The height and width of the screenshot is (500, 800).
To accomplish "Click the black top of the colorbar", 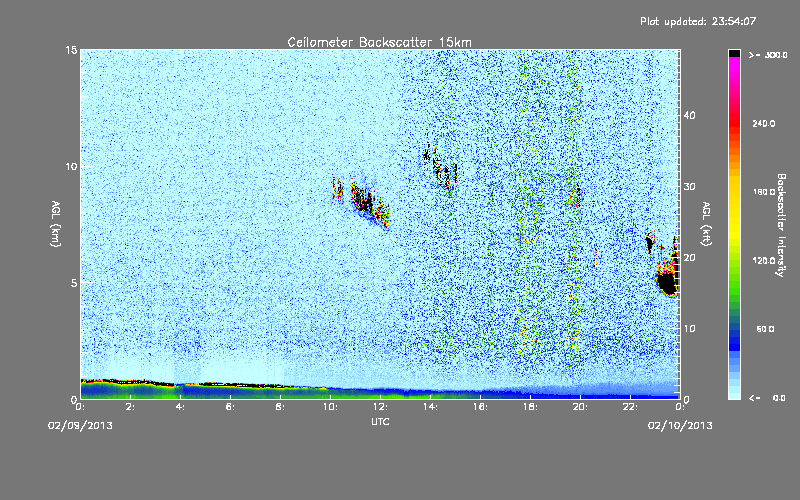I will 734,53.
